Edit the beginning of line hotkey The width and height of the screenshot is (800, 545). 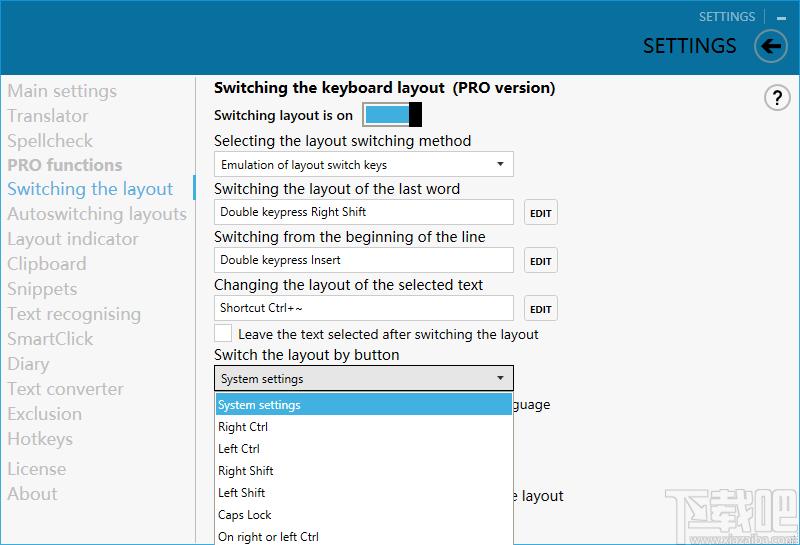(x=541, y=261)
